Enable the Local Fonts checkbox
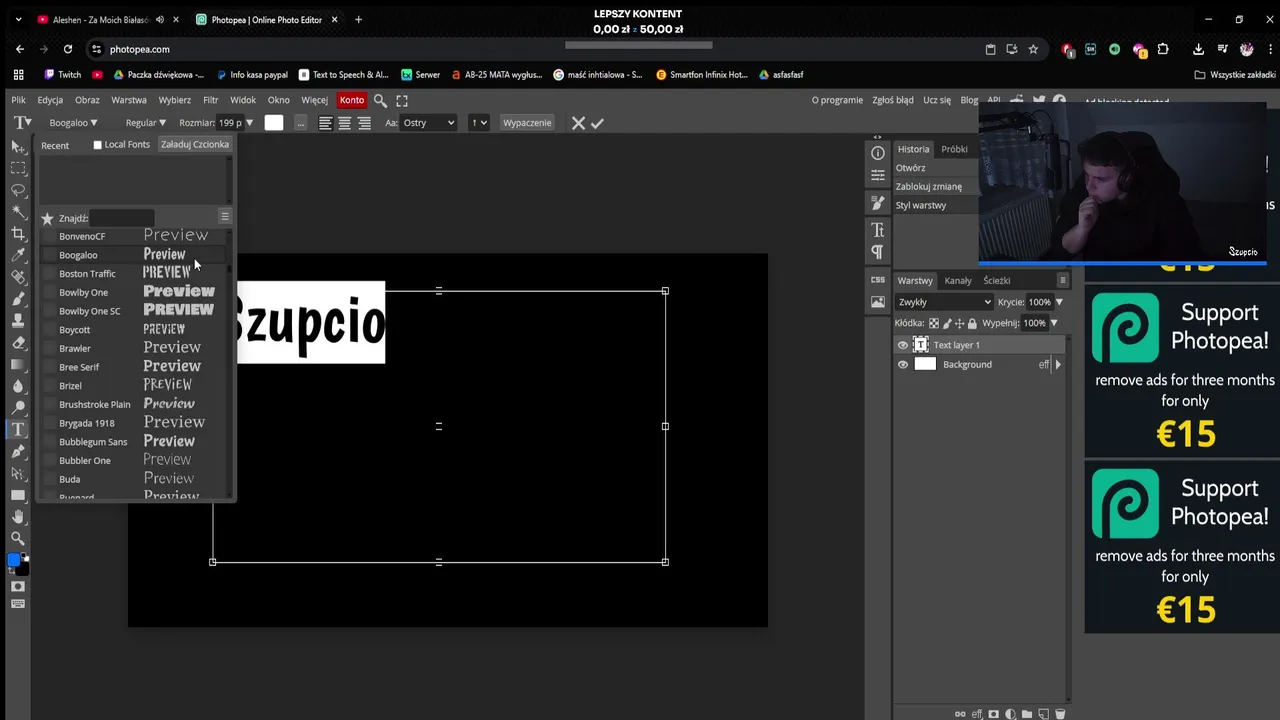Screen dimensions: 1280x720 (97, 145)
